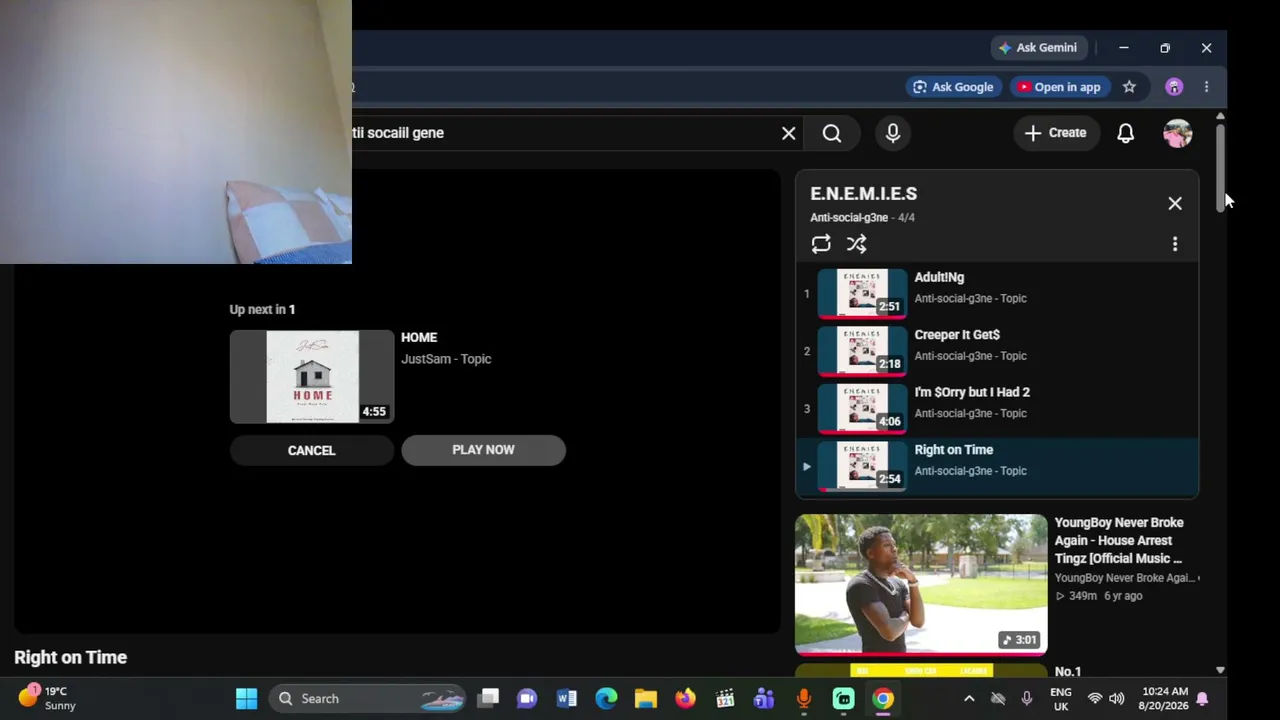Click the I'm $Orry track thumbnail
This screenshot has height=720, width=1280.
click(862, 409)
